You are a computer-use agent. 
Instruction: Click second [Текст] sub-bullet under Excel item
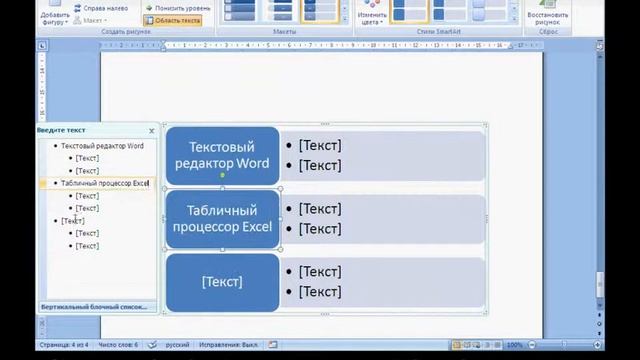point(87,208)
